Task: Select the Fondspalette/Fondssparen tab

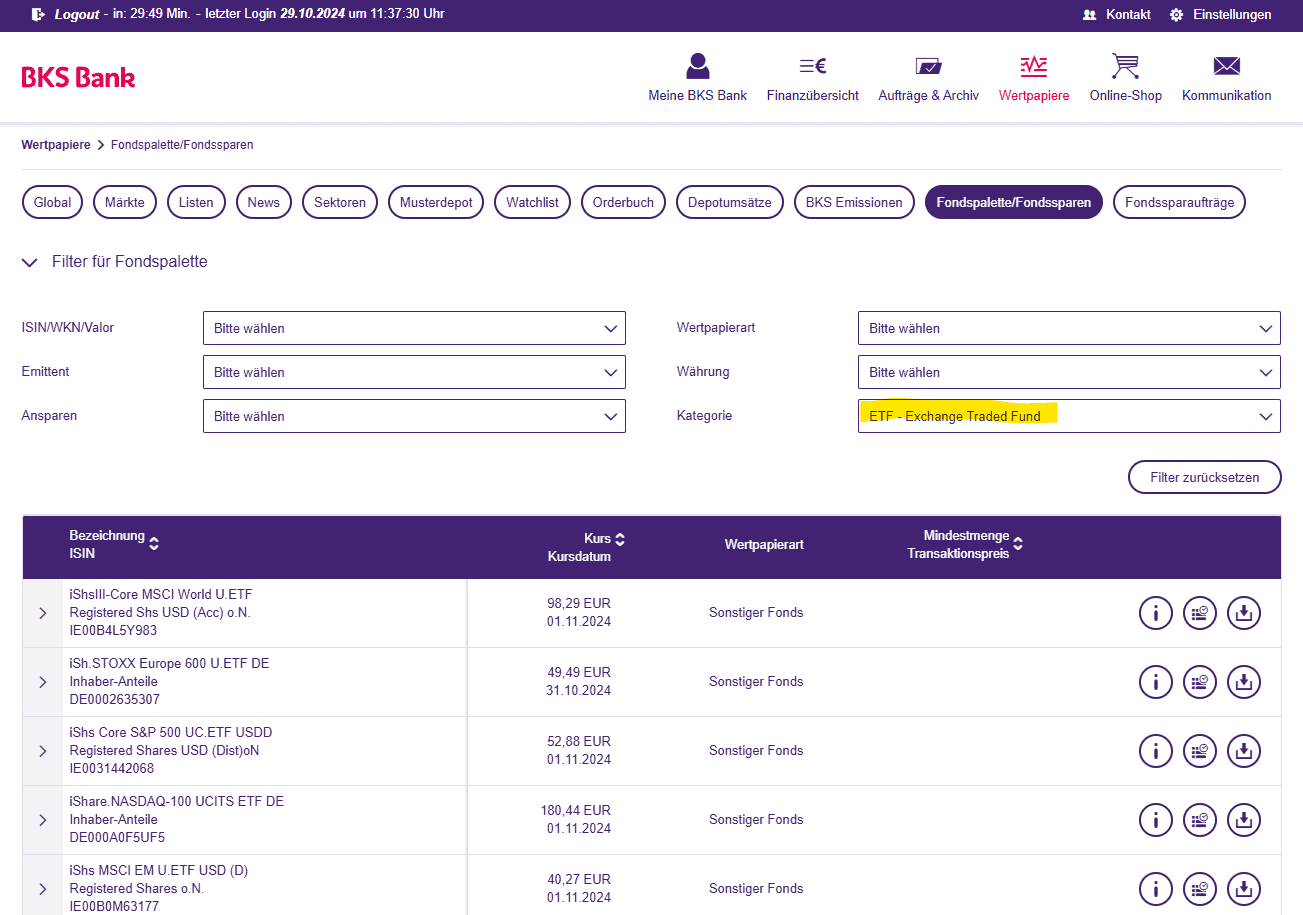Action: pos(1014,202)
